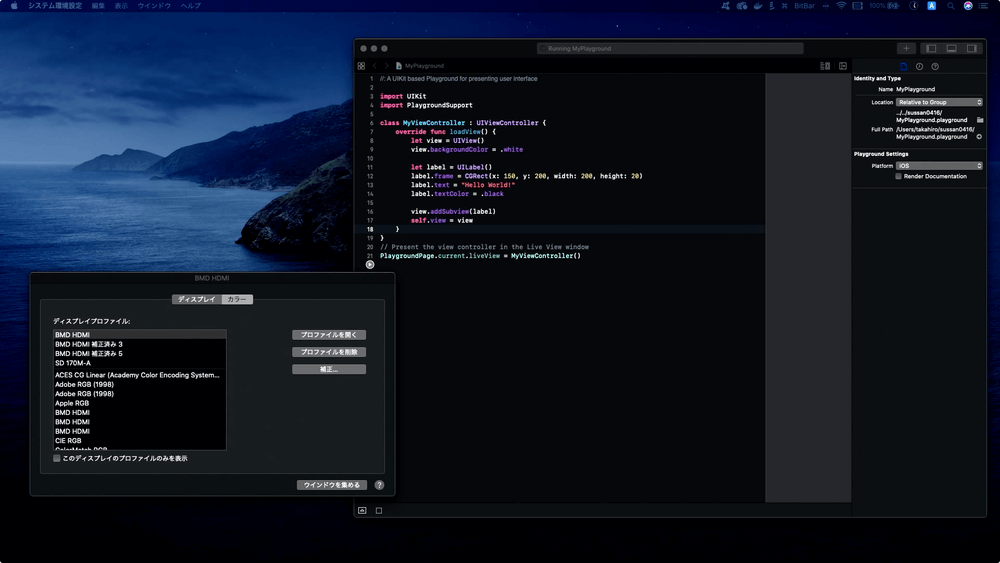The width and height of the screenshot is (1000, 563).
Task: Stop playground using bottom square icon
Action: pyautogui.click(x=379, y=510)
